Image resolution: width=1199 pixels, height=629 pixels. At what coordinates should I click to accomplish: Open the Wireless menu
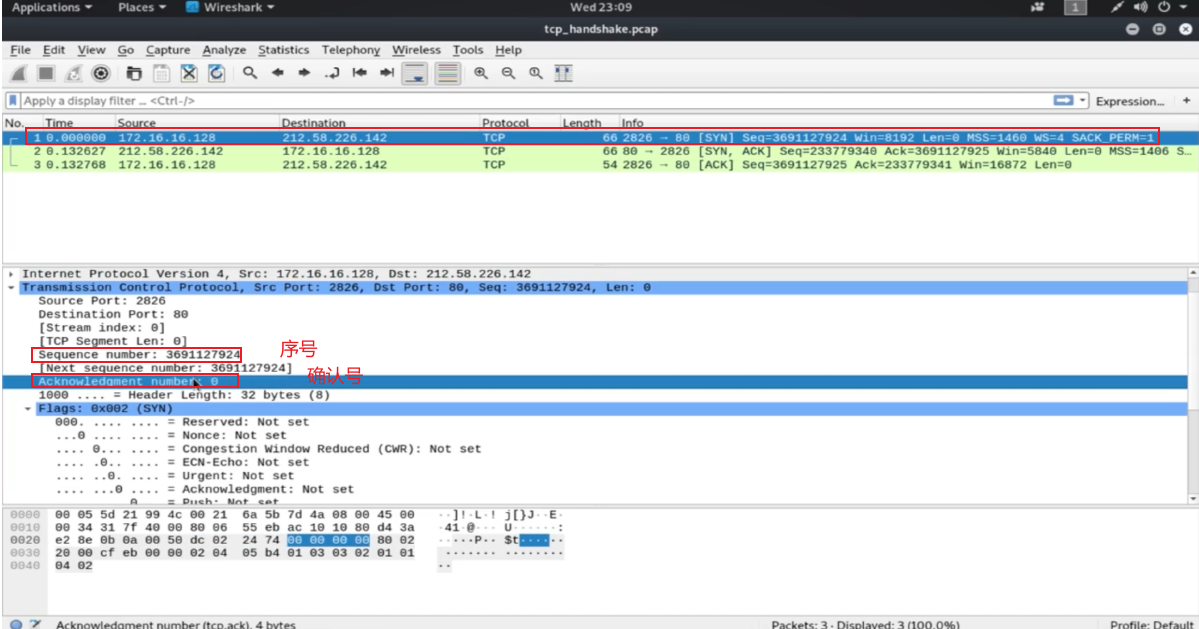(417, 50)
